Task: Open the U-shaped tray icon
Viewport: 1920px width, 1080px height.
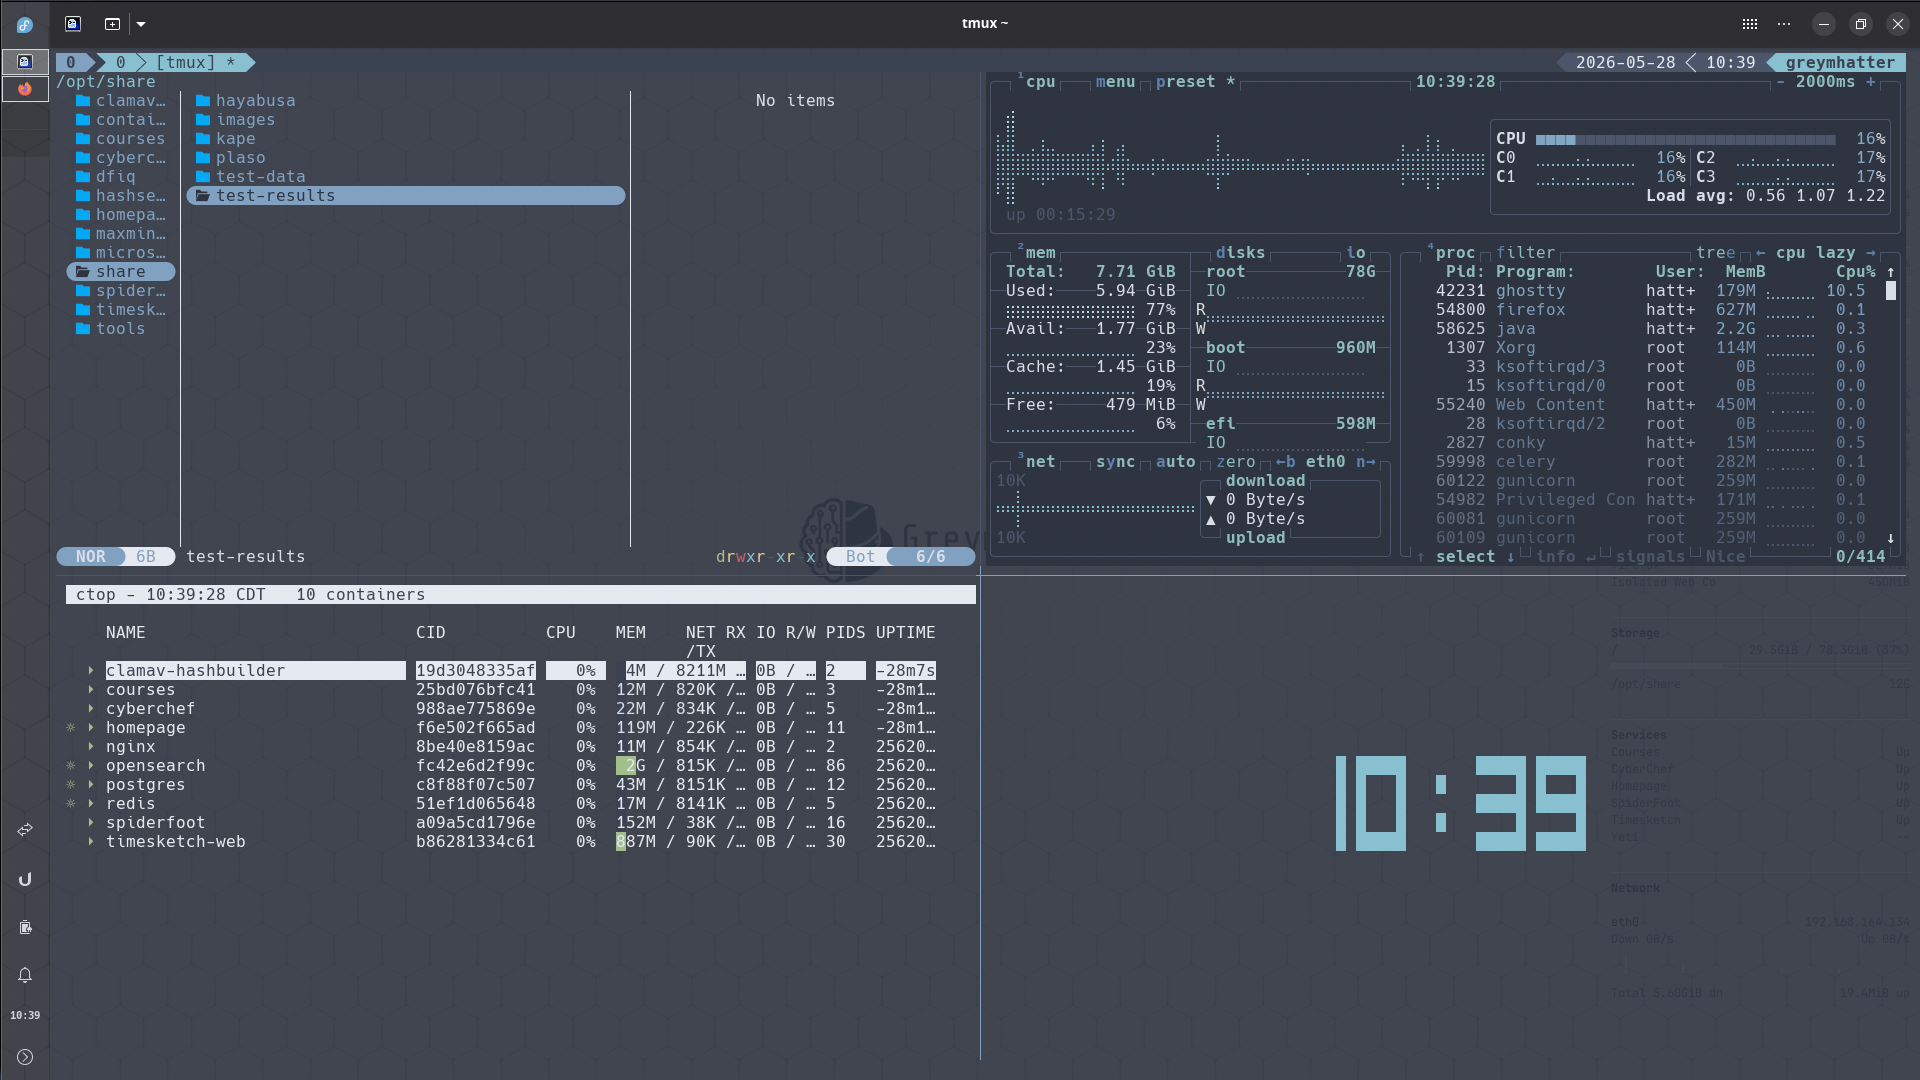Action: pyautogui.click(x=25, y=879)
